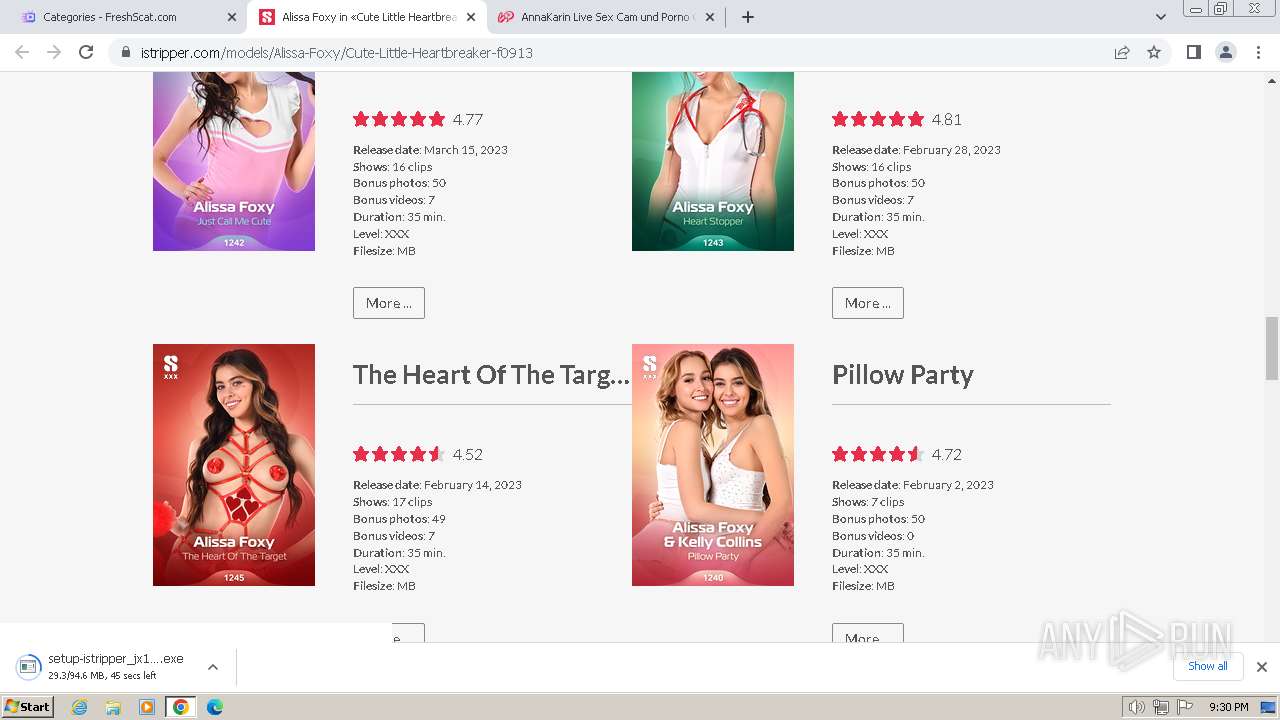Image resolution: width=1280 pixels, height=720 pixels.
Task: Click Release date March 15, 2023 text
Action: point(430,150)
